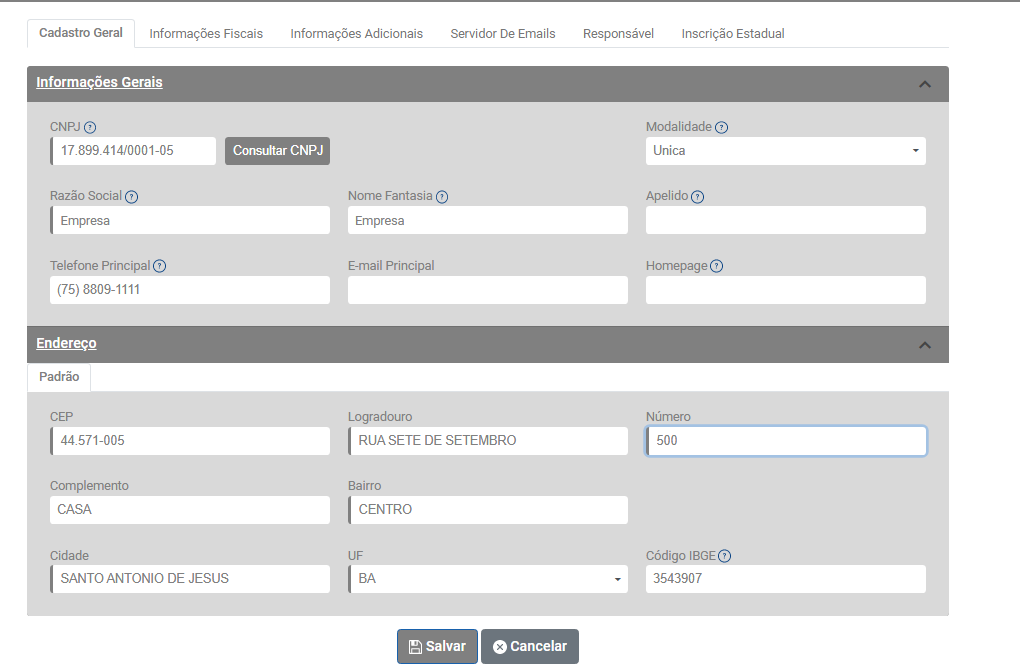The width and height of the screenshot is (1020, 667).
Task: Switch to the Informações Fiscais tab
Action: point(206,33)
